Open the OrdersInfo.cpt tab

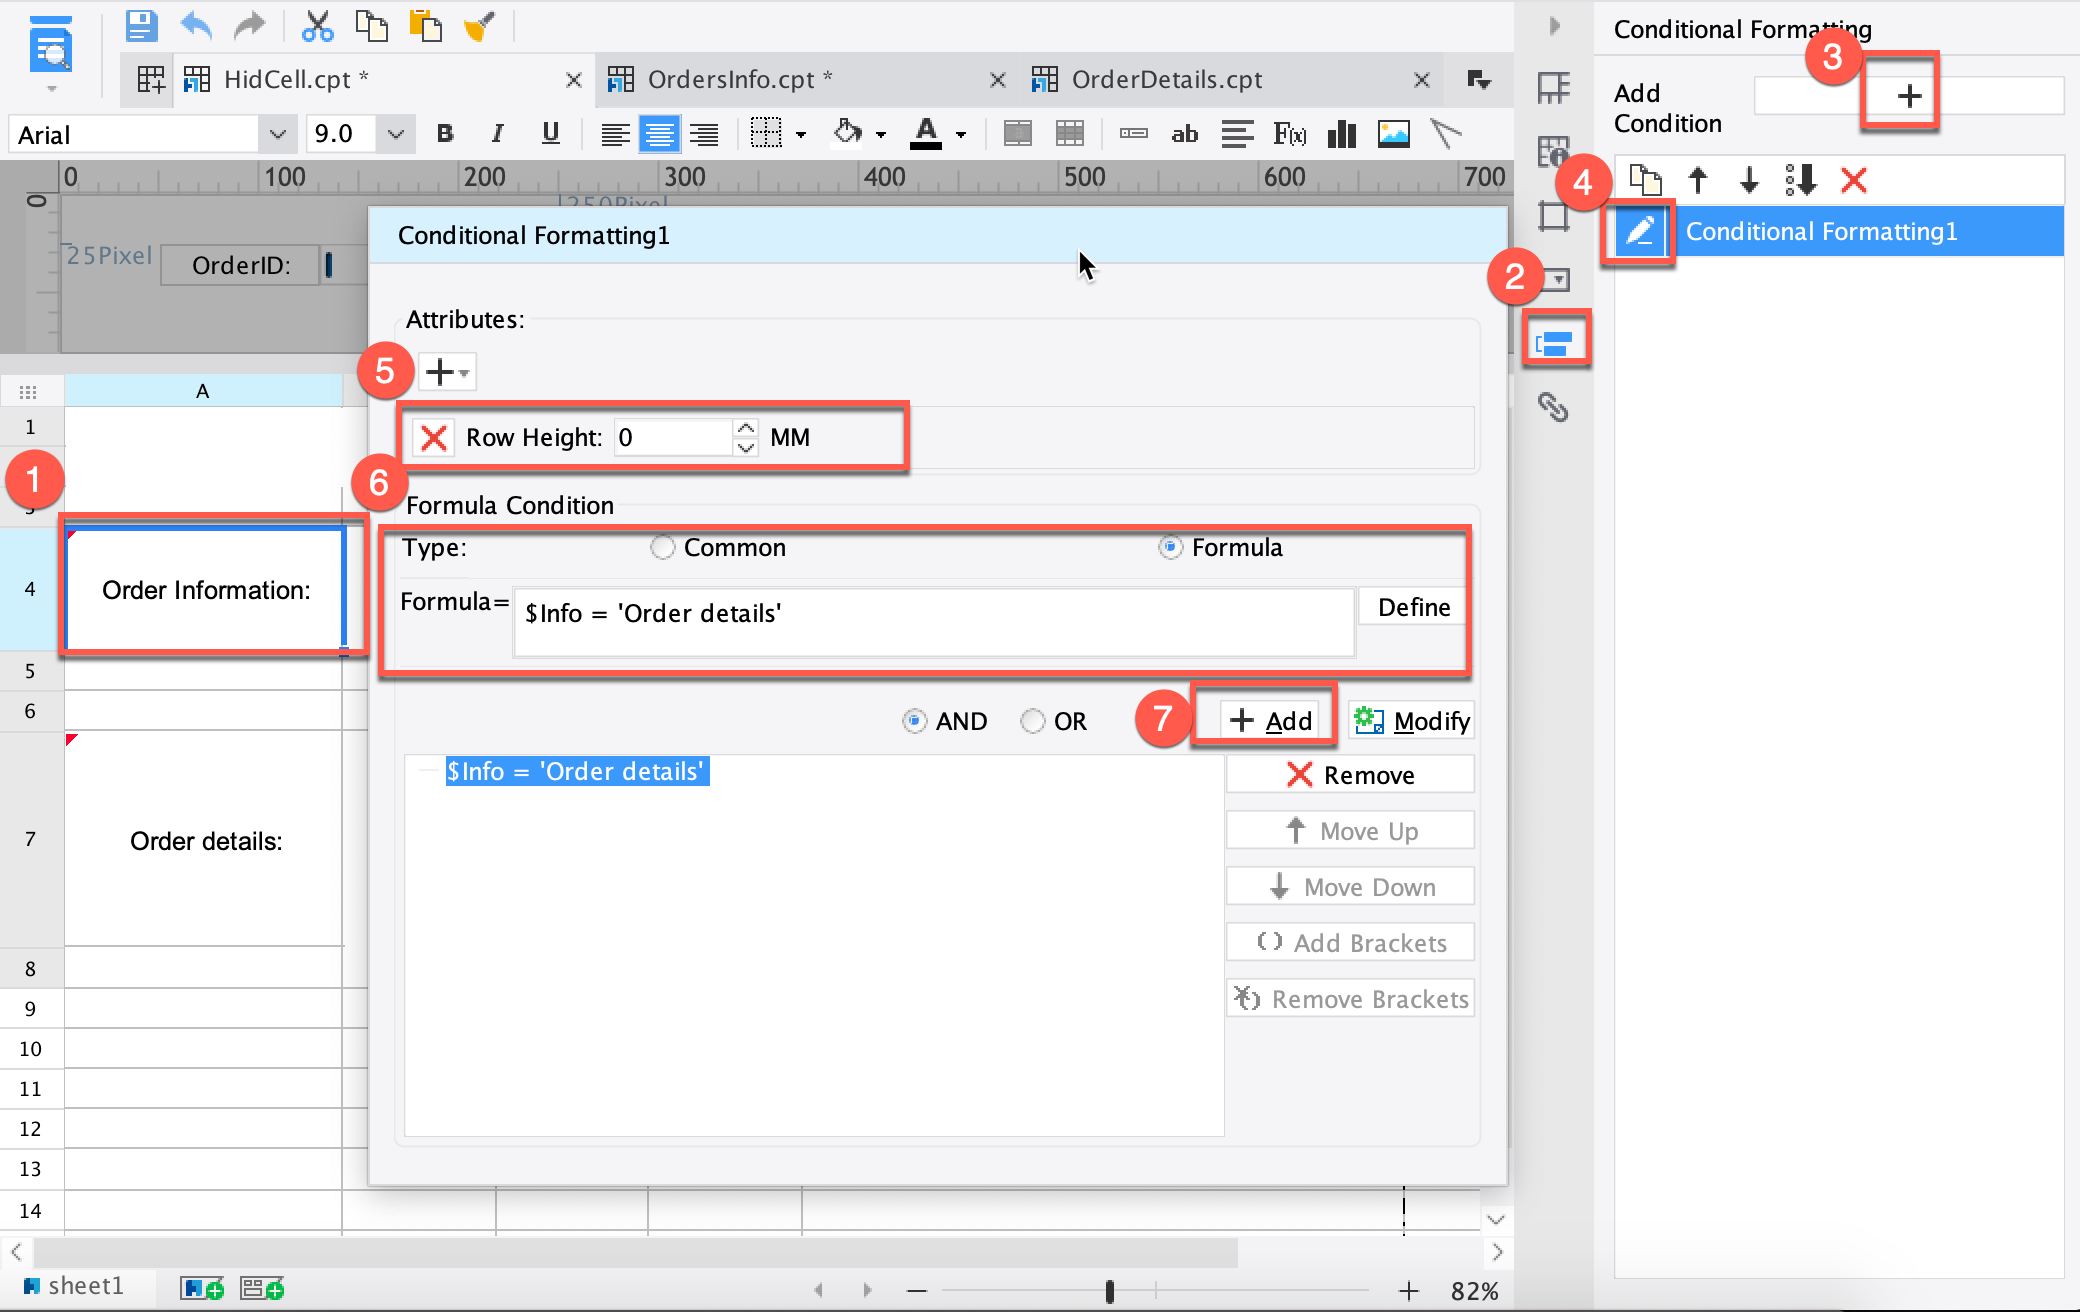pos(737,79)
